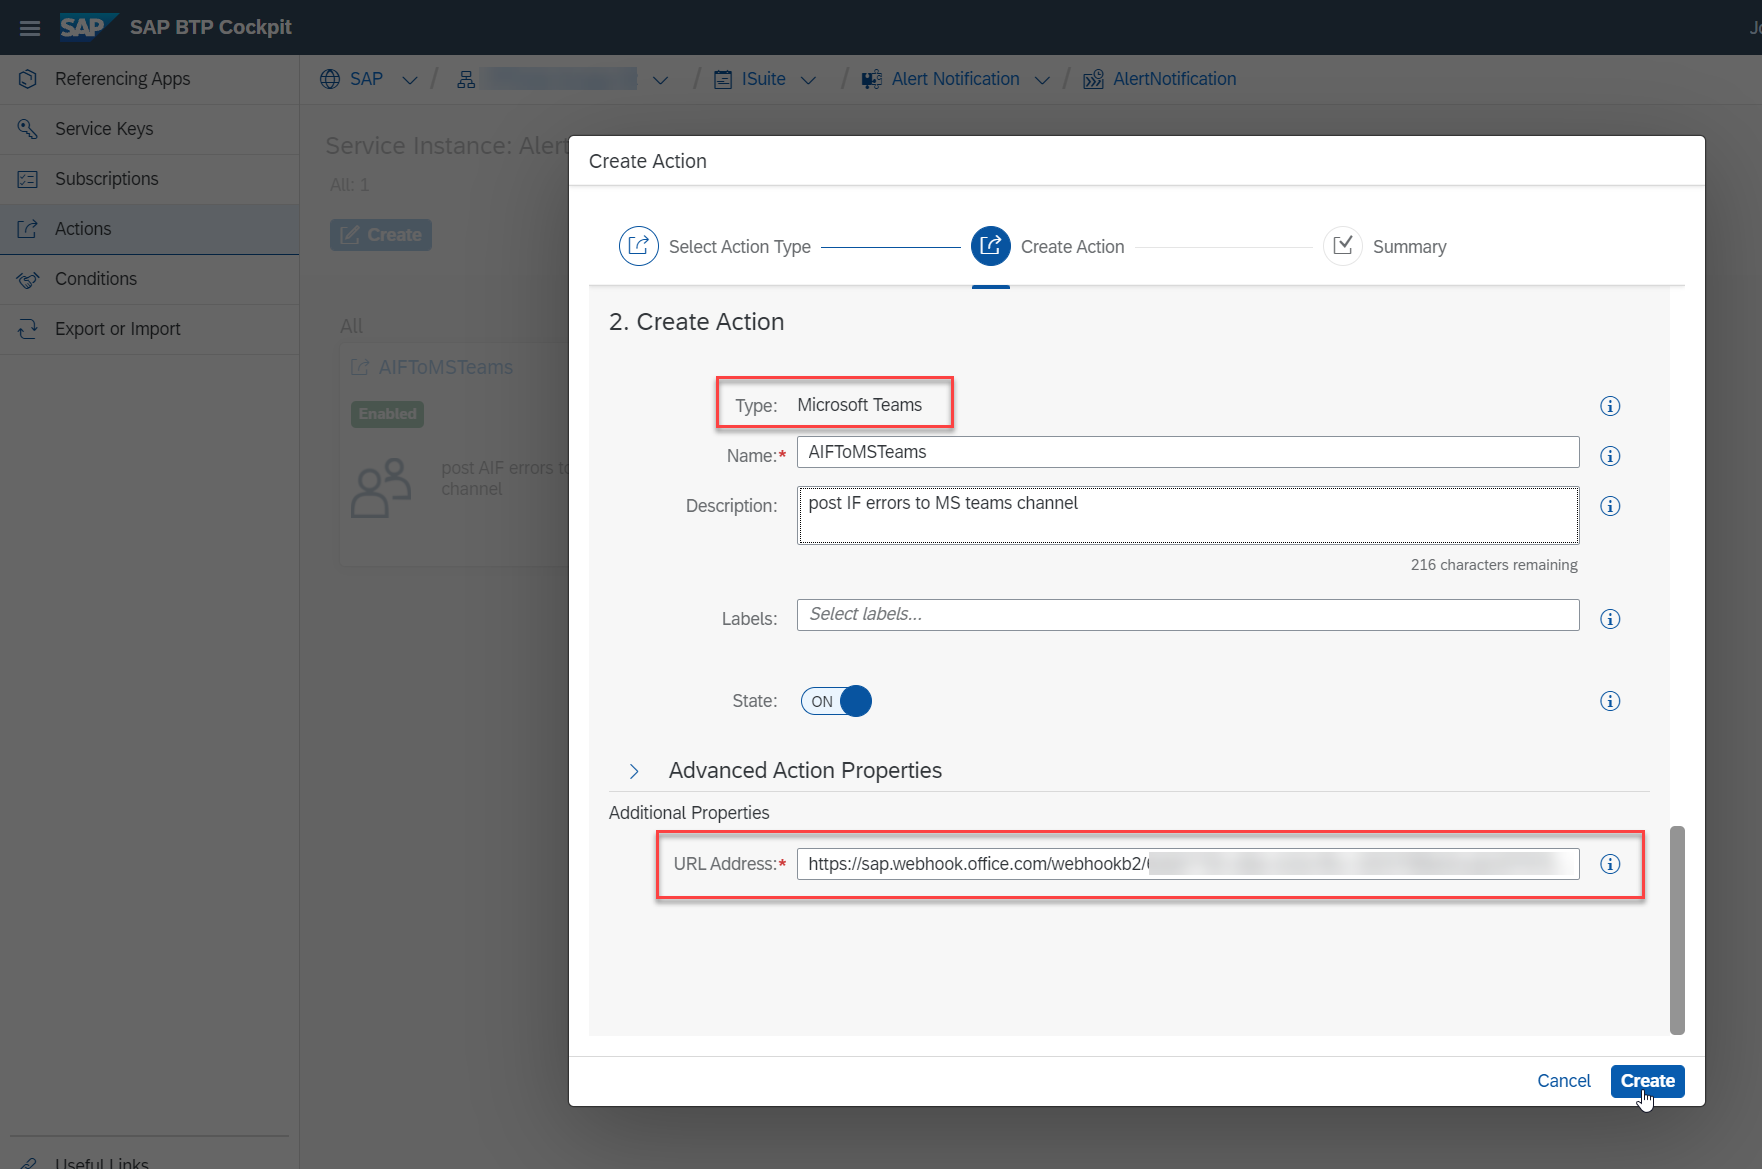The height and width of the screenshot is (1169, 1762).
Task: Open the hamburger navigation menu
Action: [29, 27]
